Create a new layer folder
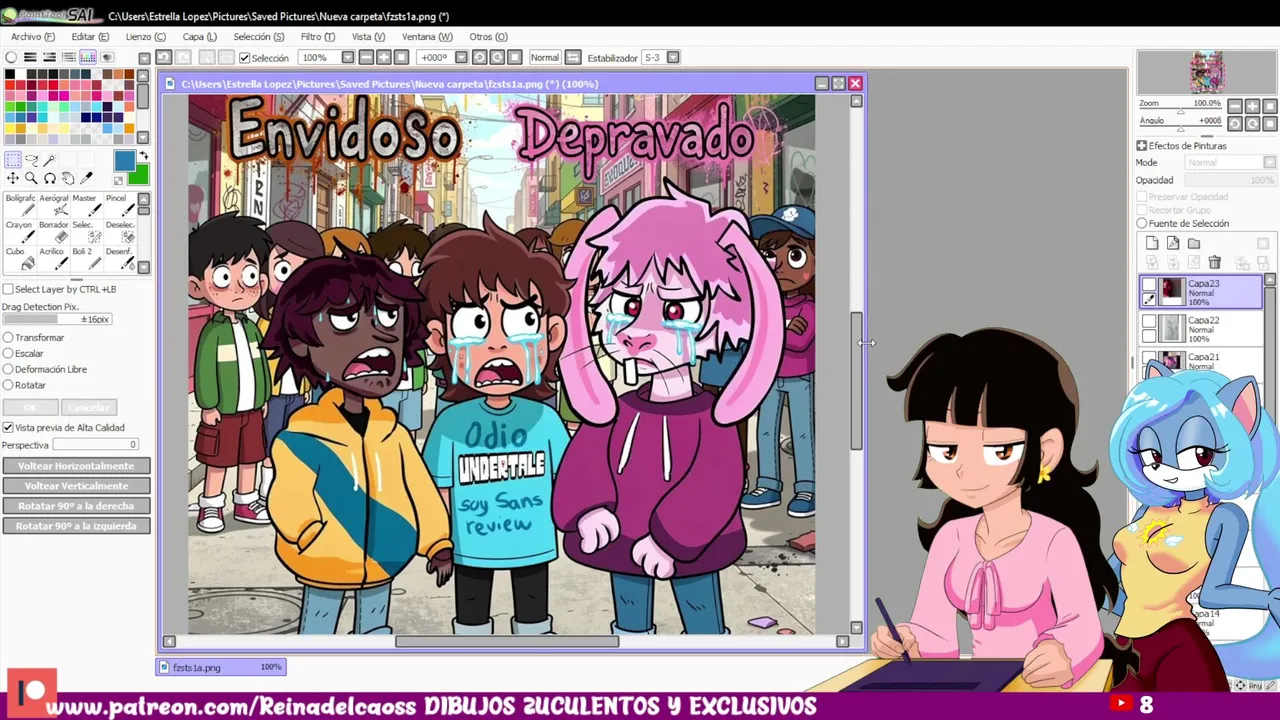The image size is (1280, 720). [1194, 243]
